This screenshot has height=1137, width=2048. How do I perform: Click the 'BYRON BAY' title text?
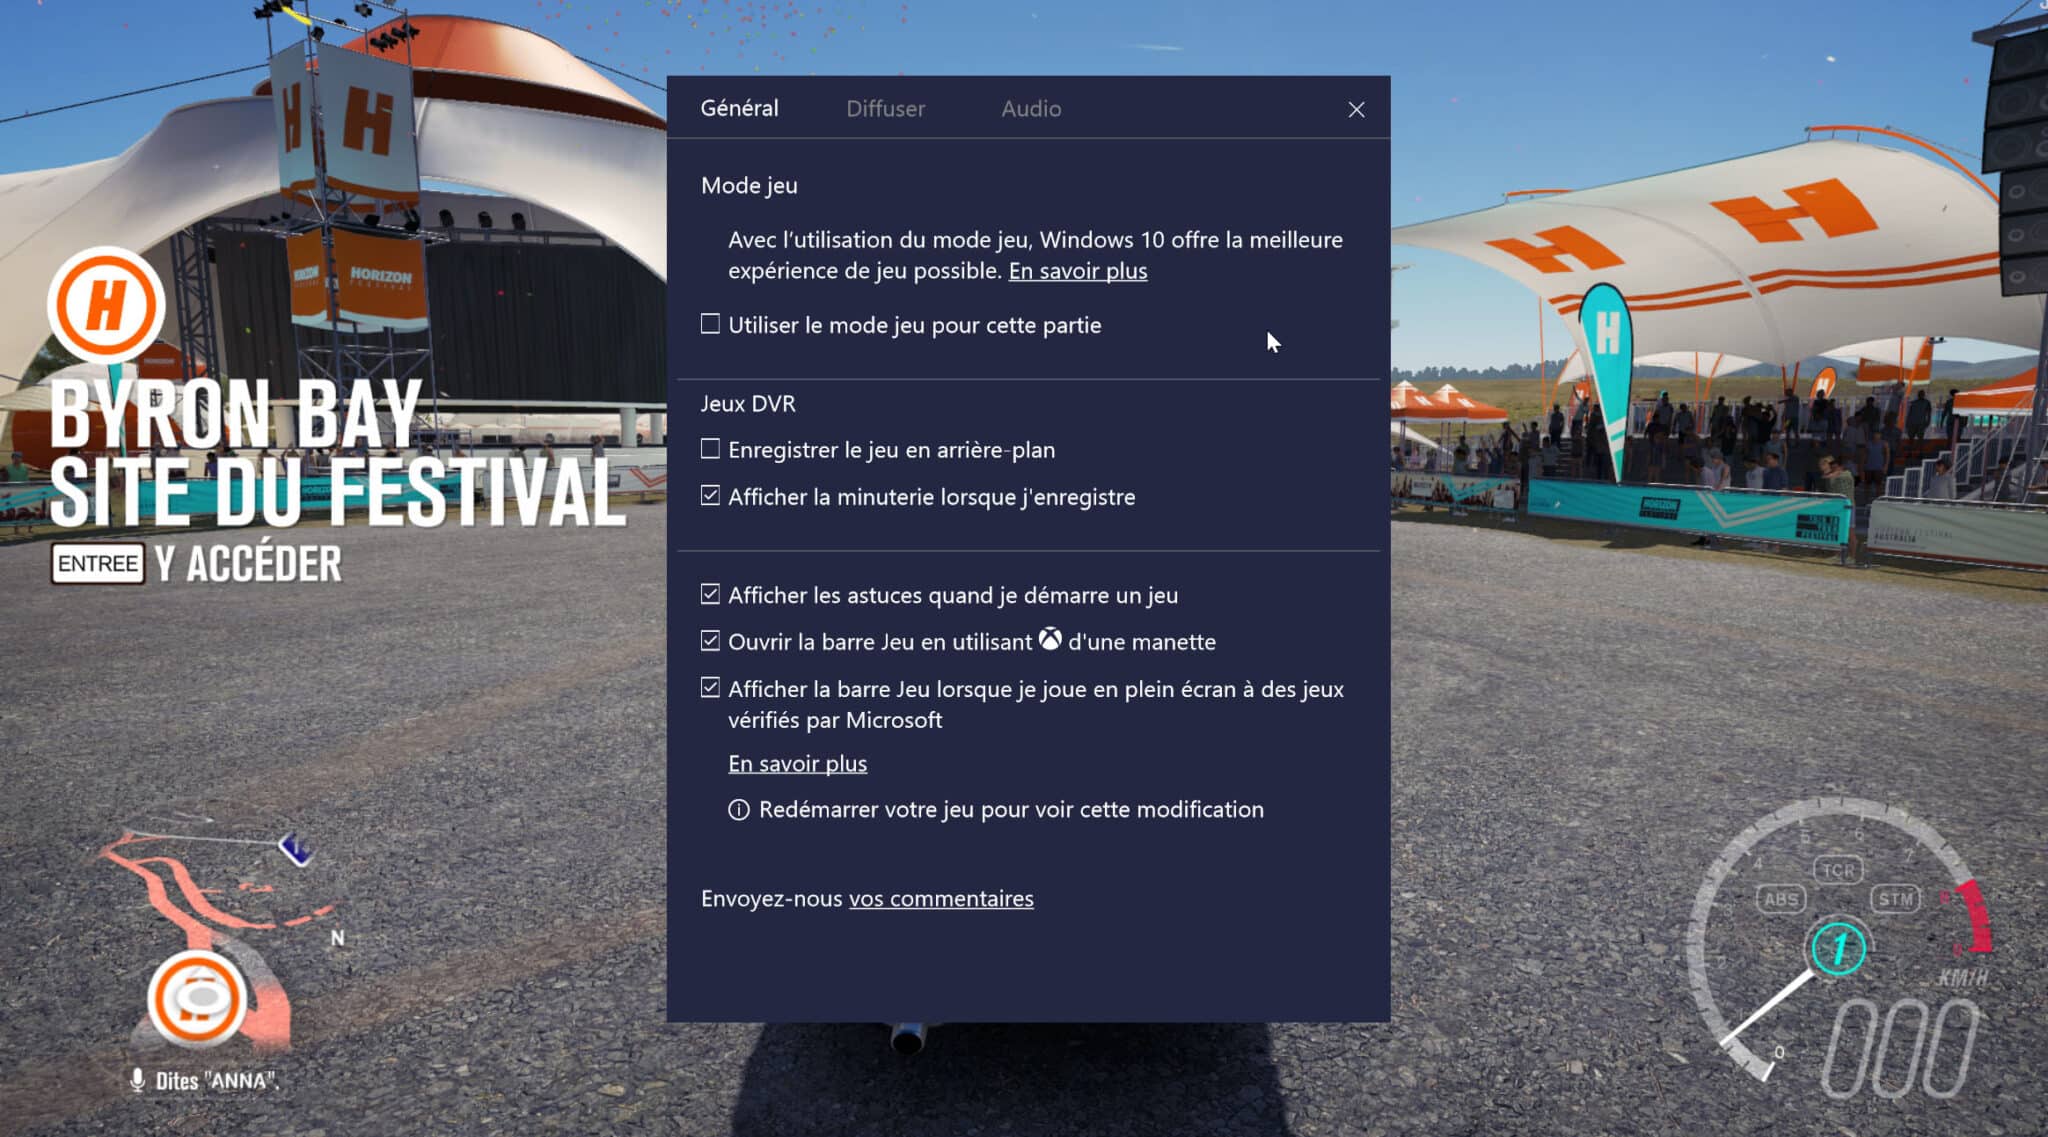click(236, 413)
